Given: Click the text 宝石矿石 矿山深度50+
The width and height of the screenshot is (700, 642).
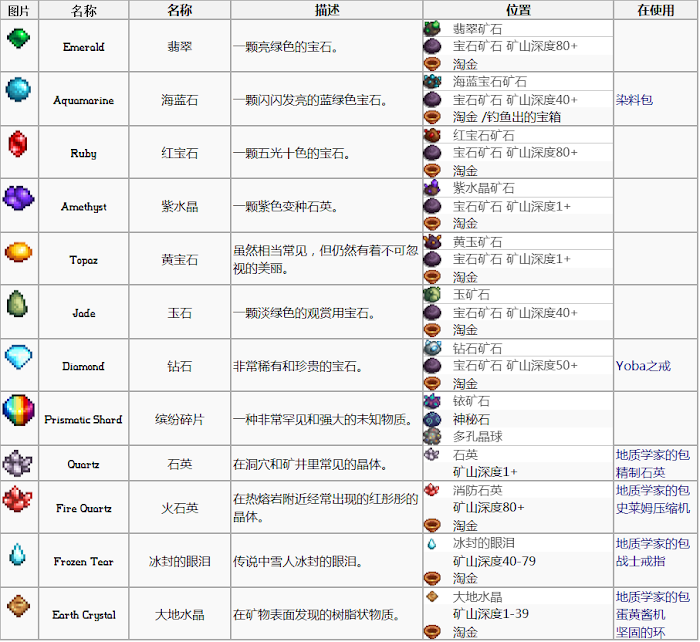Looking at the screenshot, I should pyautogui.click(x=515, y=366).
